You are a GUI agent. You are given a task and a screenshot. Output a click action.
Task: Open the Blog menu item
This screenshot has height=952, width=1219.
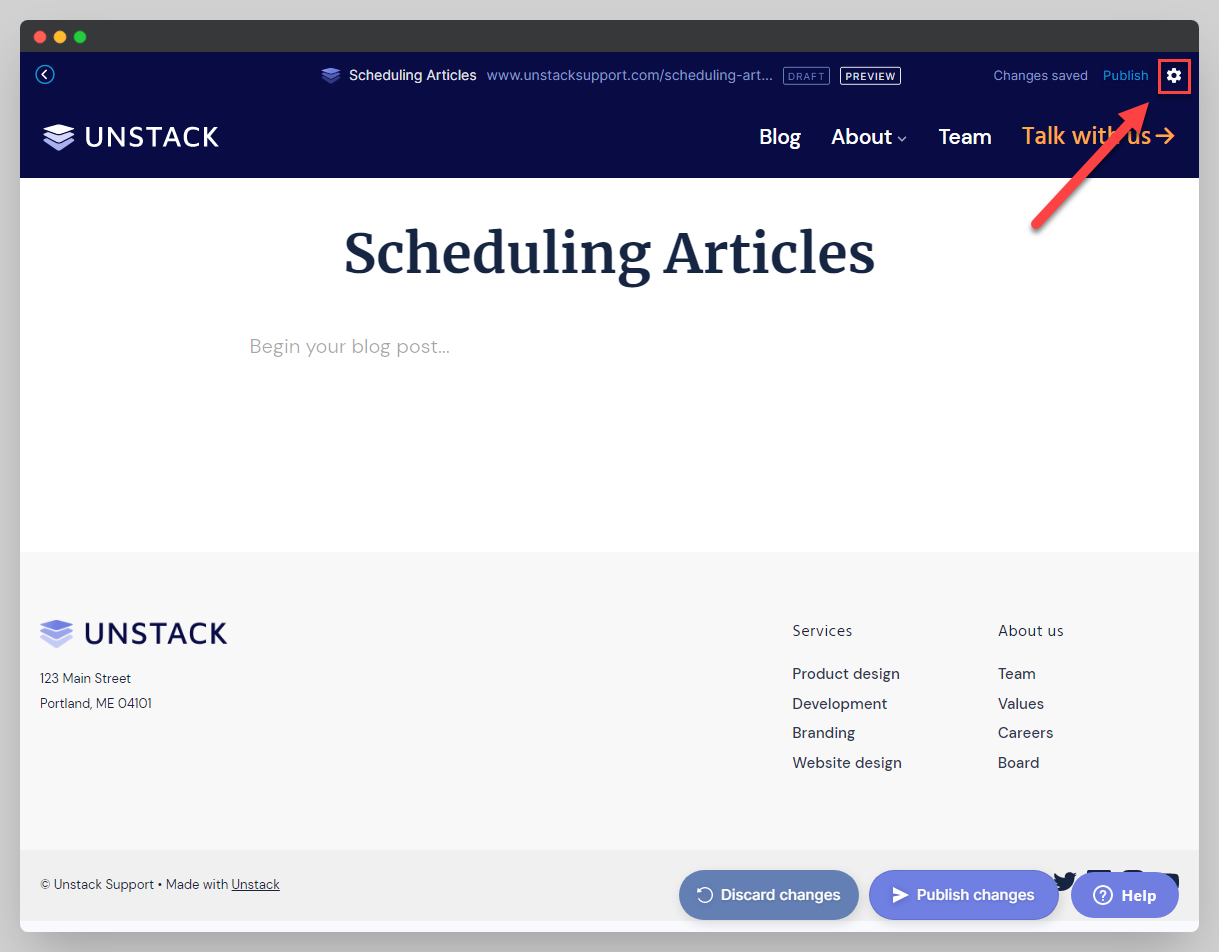tap(779, 137)
